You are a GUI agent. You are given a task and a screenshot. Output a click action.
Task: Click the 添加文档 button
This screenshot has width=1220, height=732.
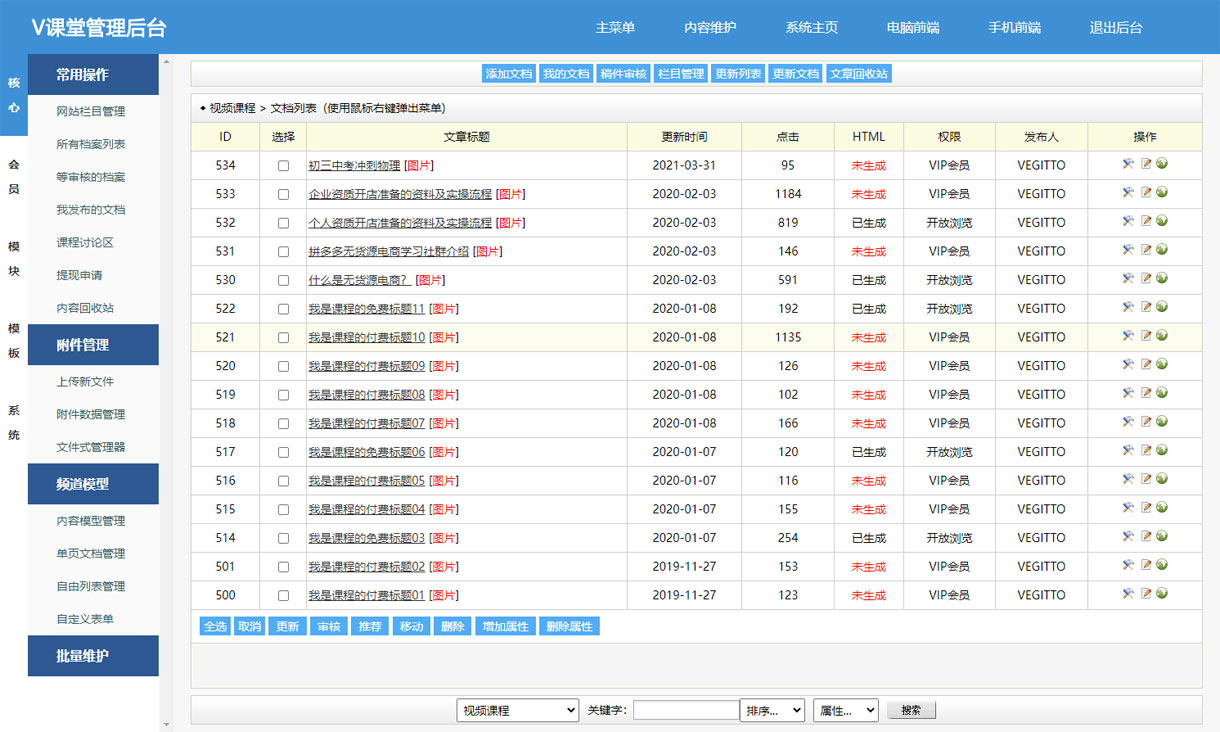tap(508, 74)
